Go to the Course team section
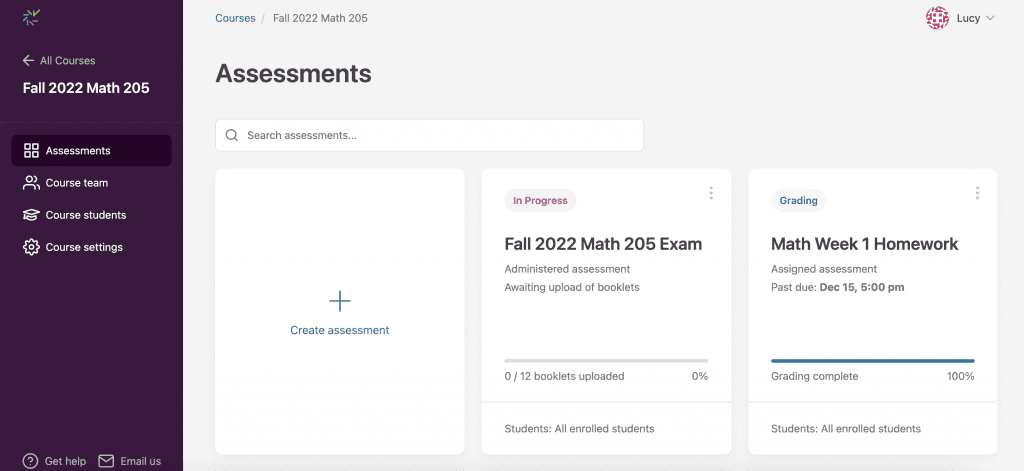The width and height of the screenshot is (1024, 471). (x=77, y=183)
